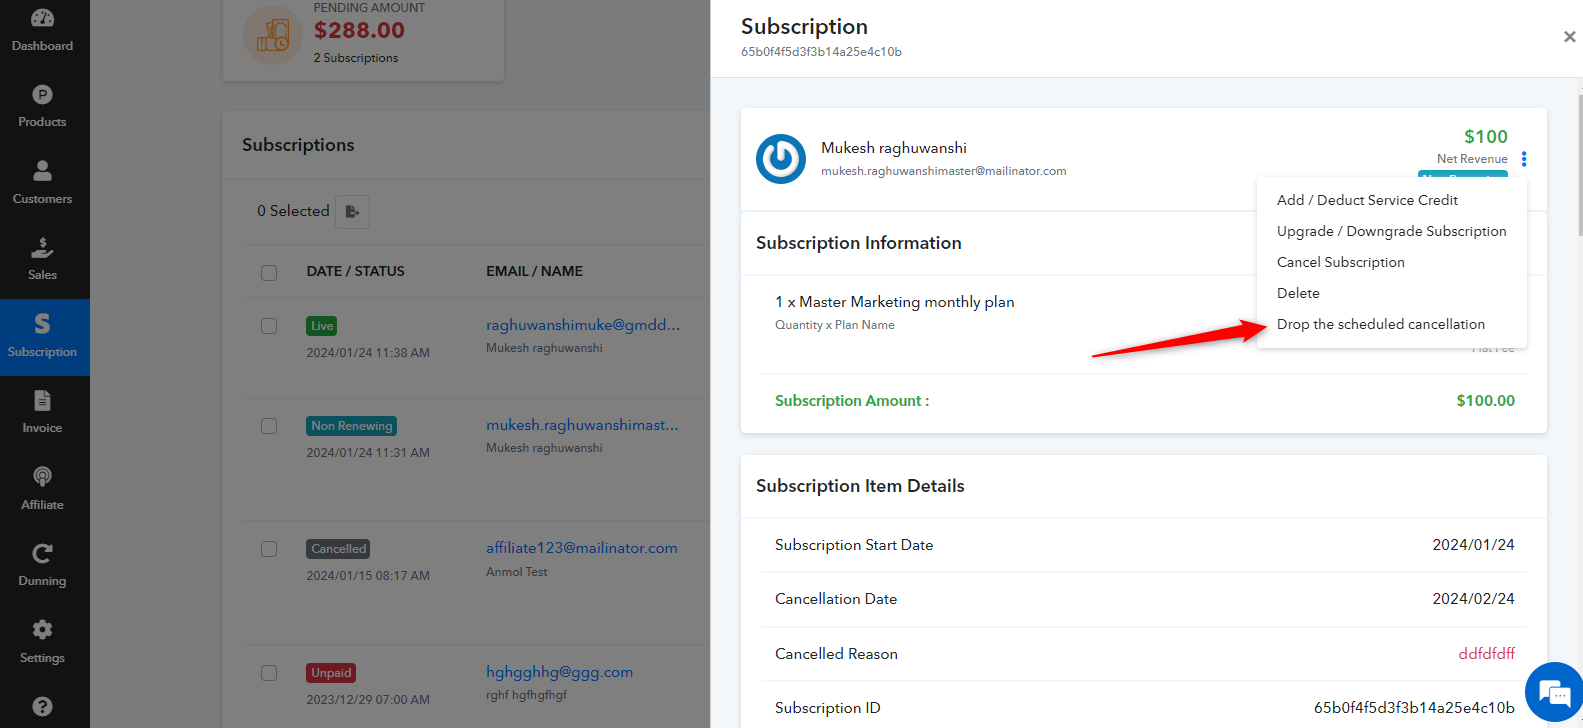The image size is (1583, 728).
Task: Choose Delete from the actions menu
Action: click(x=1298, y=293)
